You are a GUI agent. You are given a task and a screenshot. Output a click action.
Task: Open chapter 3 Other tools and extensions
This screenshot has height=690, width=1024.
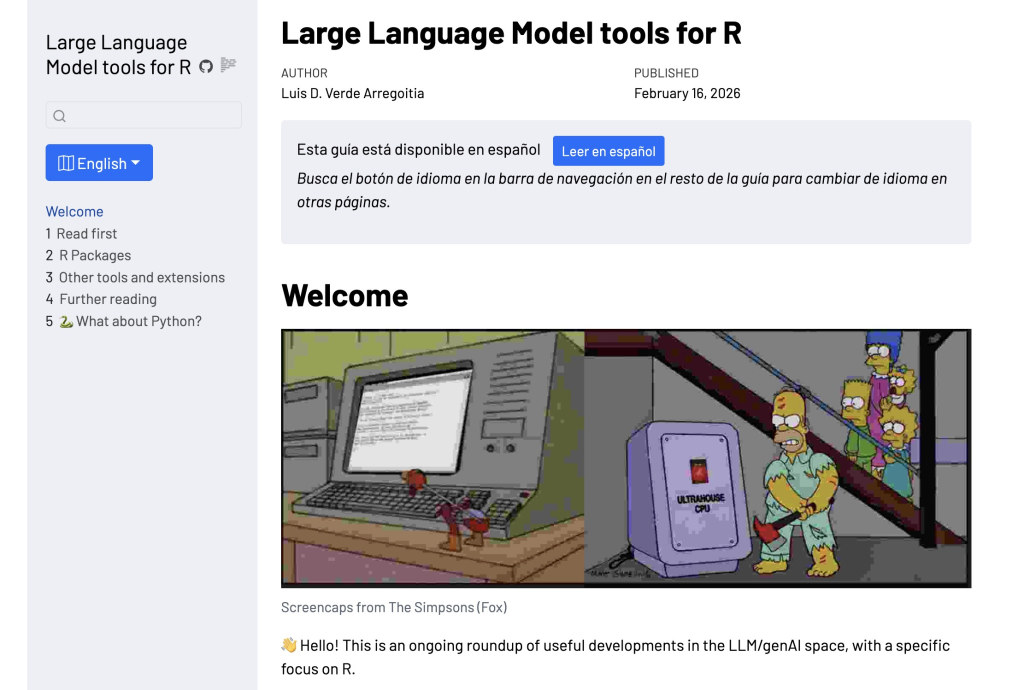135,277
